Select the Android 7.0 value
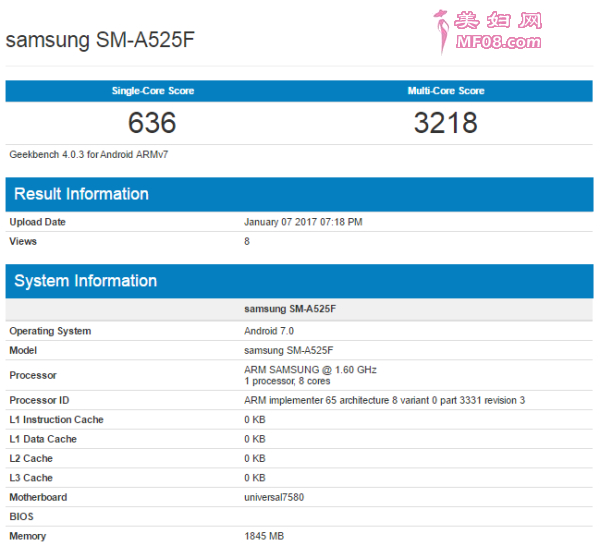This screenshot has height=558, width=600. [269, 331]
